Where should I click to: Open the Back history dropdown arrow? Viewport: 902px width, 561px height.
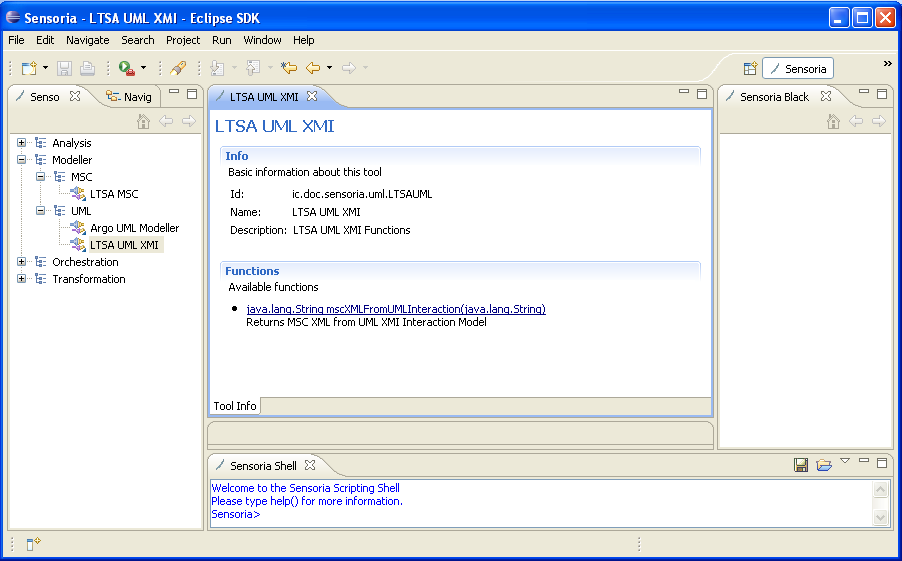(330, 68)
